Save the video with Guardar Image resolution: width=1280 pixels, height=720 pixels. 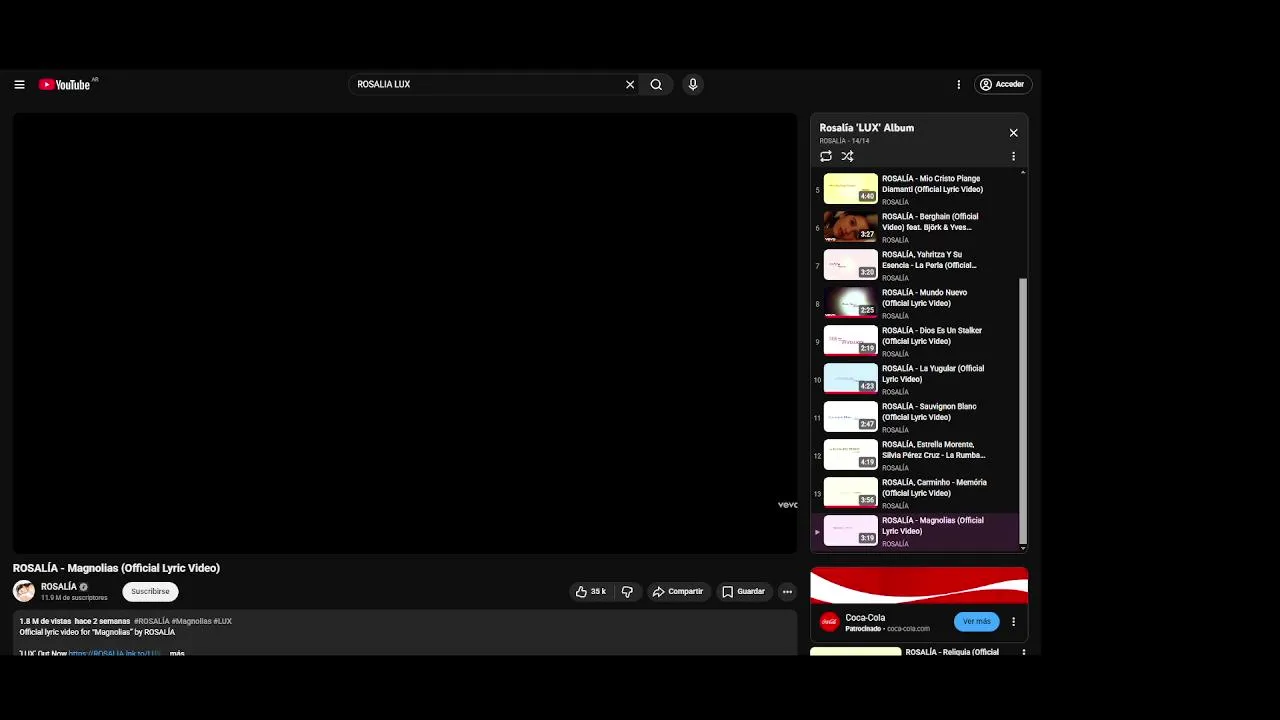[x=744, y=592]
